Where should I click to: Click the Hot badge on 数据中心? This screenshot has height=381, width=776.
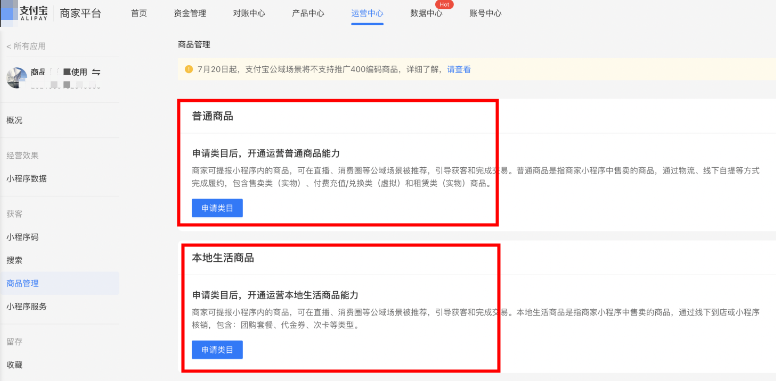[x=444, y=4]
